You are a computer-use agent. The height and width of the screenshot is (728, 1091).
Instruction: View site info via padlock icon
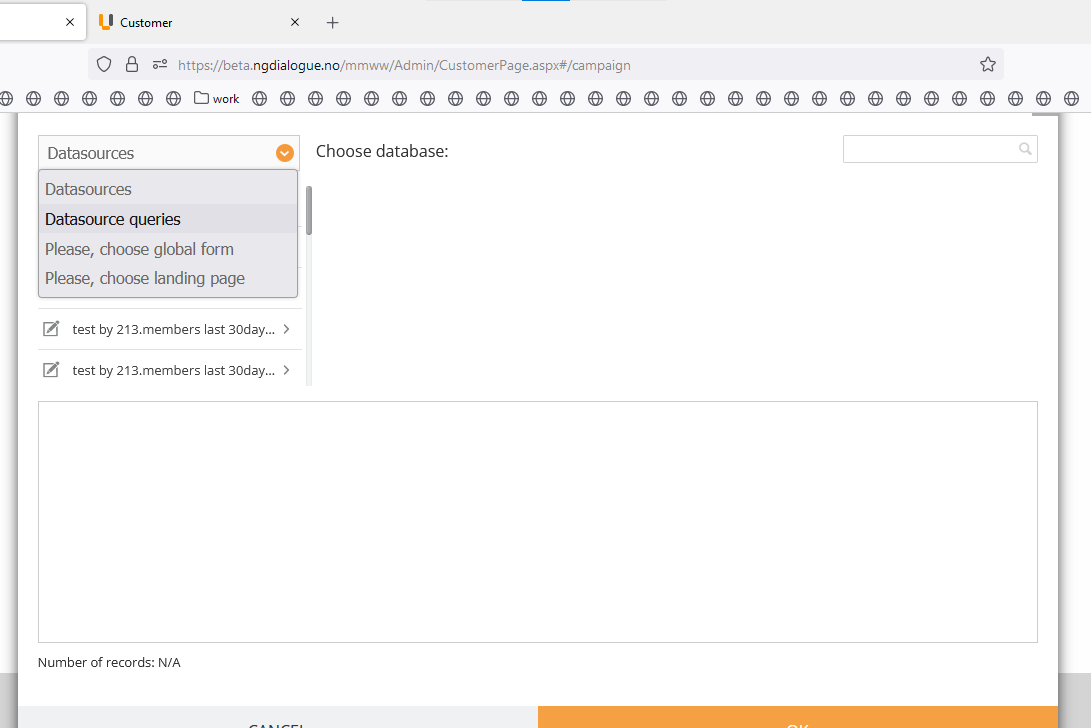[132, 65]
